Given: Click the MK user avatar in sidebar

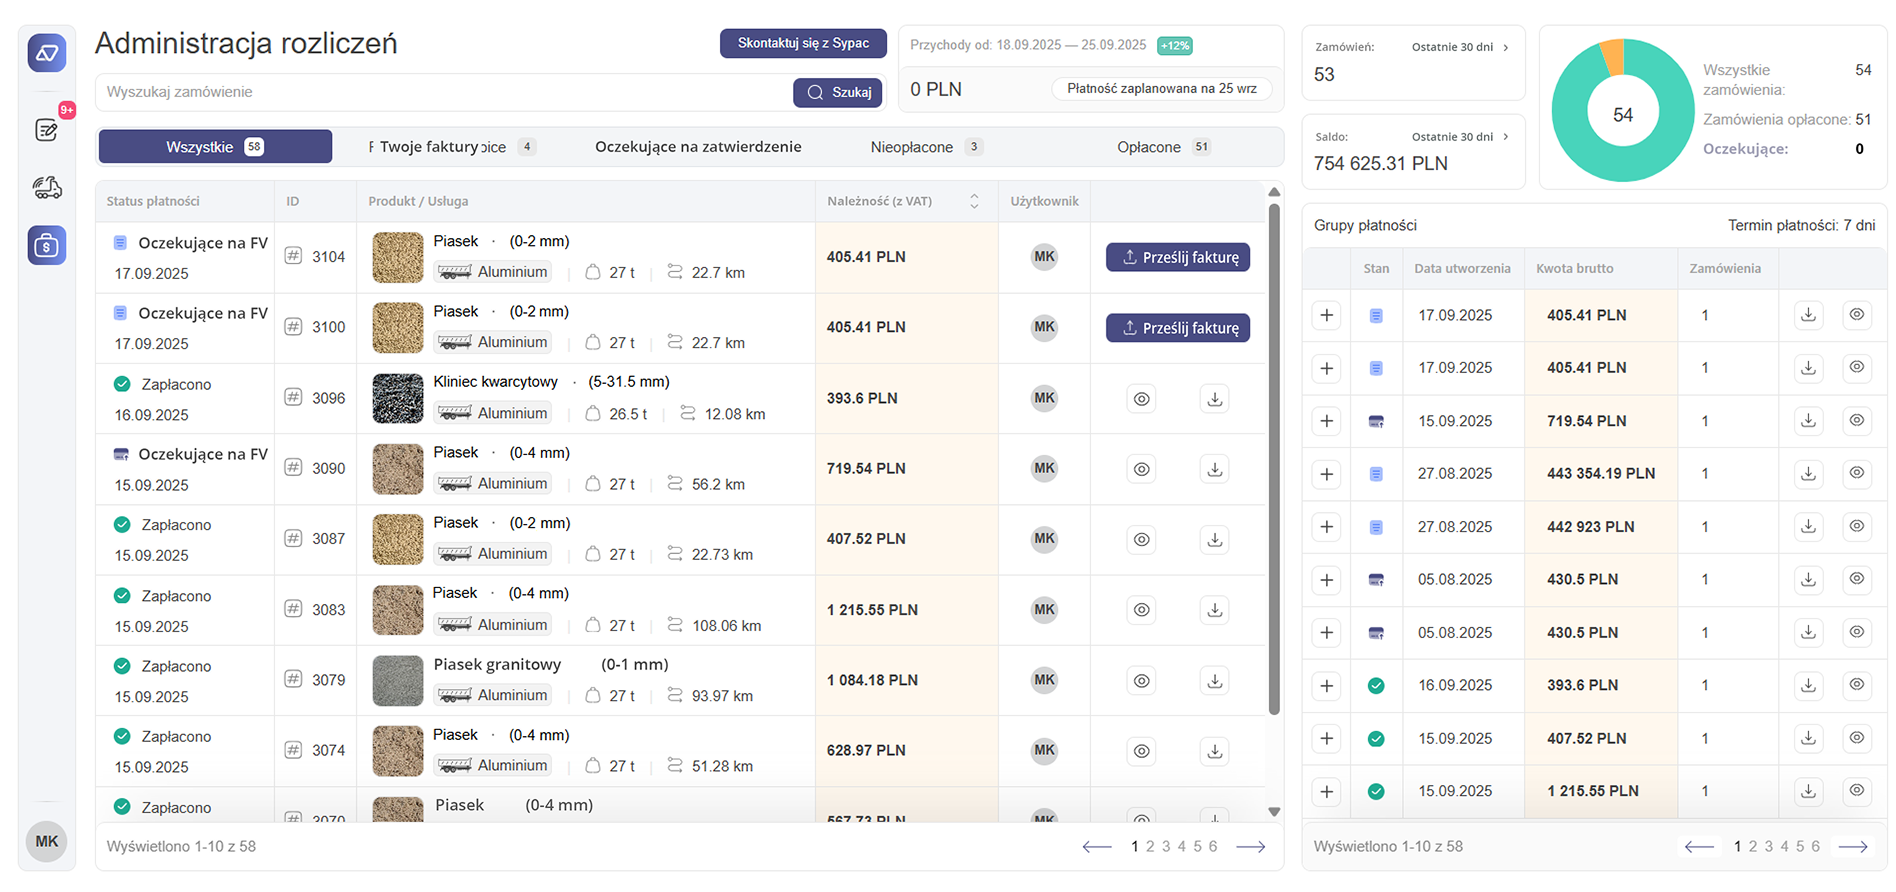Looking at the screenshot, I should click(x=47, y=841).
